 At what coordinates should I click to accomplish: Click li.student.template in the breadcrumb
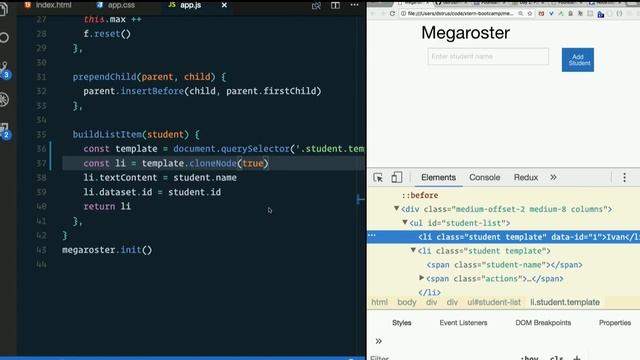(x=564, y=302)
